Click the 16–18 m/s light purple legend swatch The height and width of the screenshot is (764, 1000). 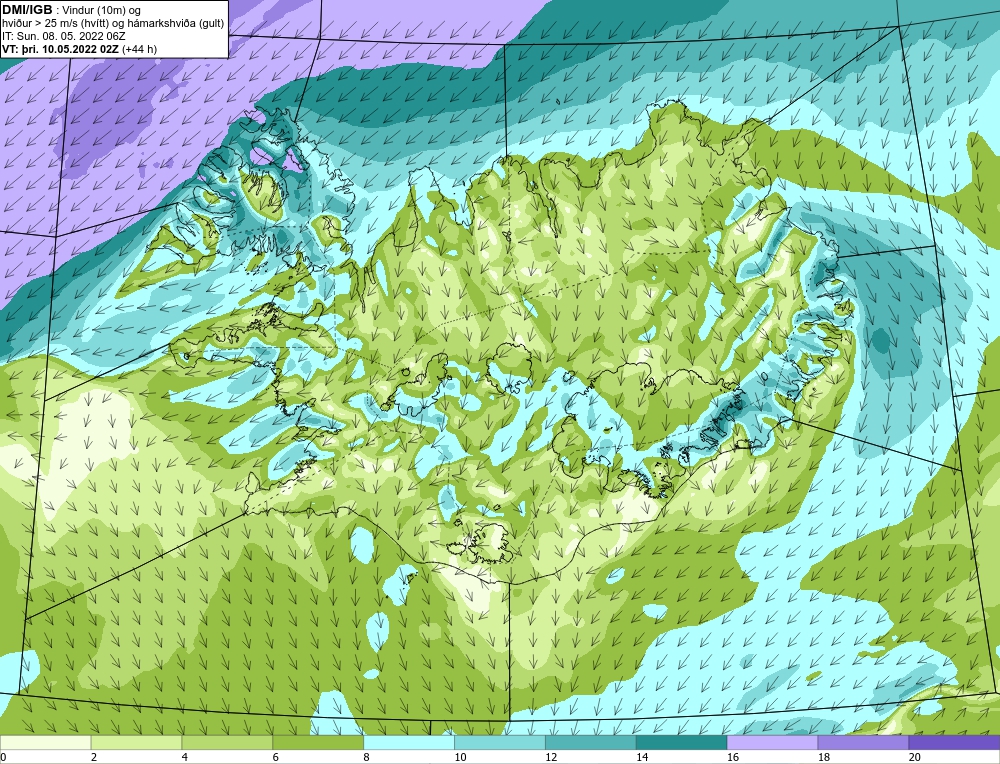(x=772, y=742)
